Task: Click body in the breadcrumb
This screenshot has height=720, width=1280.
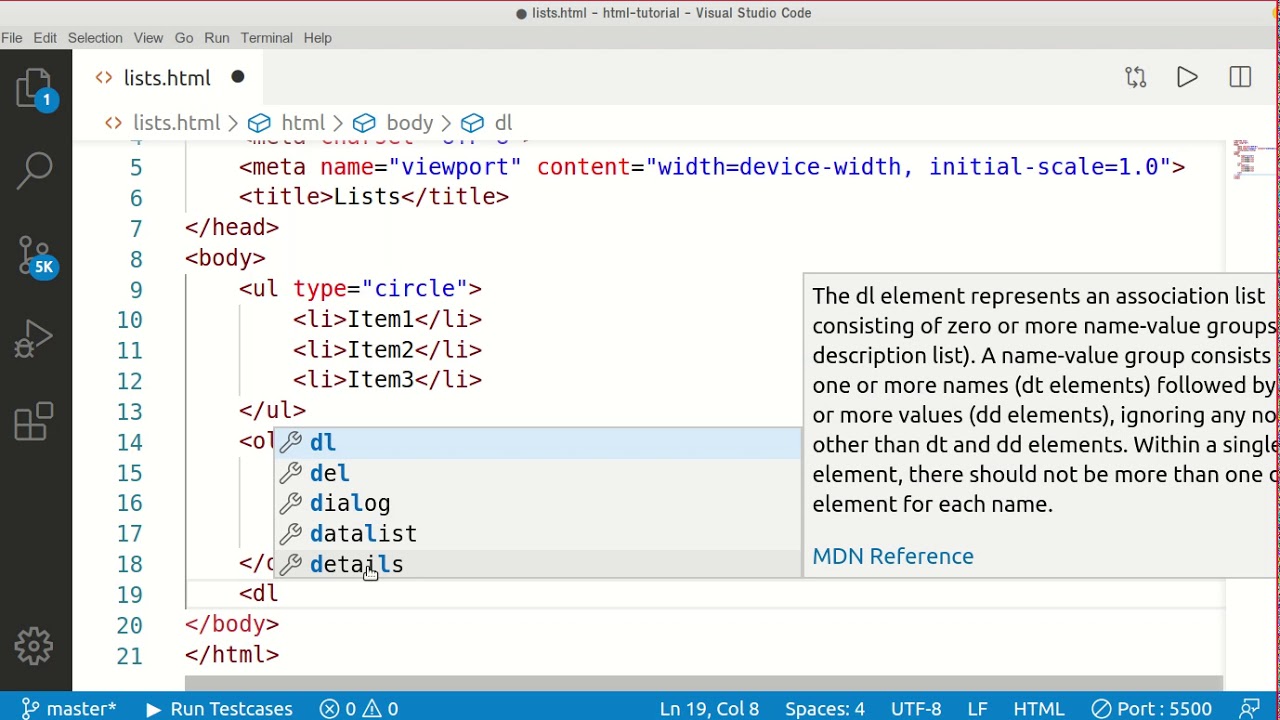Action: tap(410, 123)
